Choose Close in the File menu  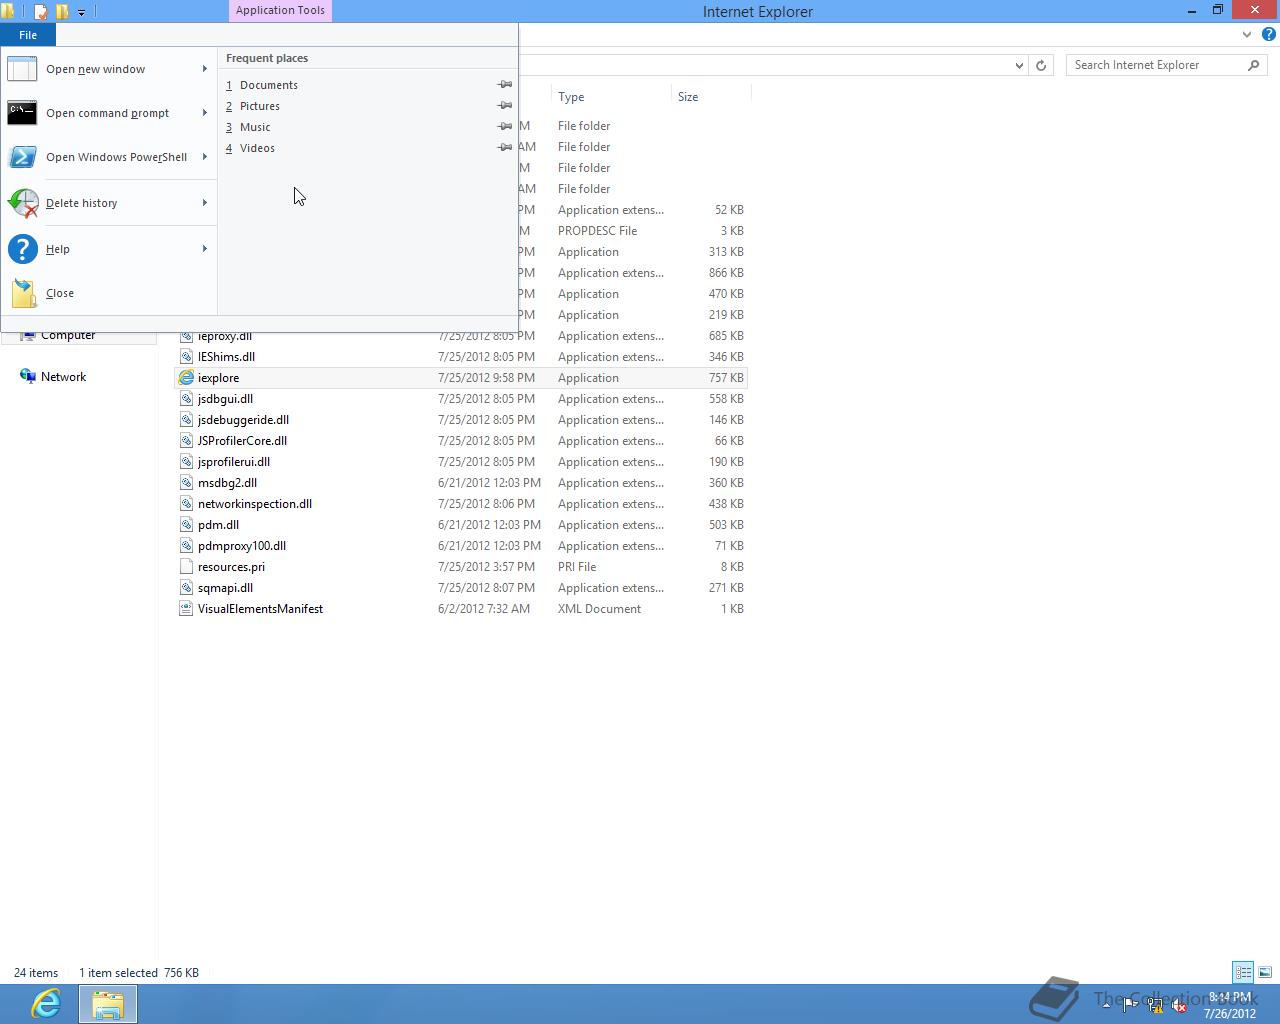(x=109, y=293)
